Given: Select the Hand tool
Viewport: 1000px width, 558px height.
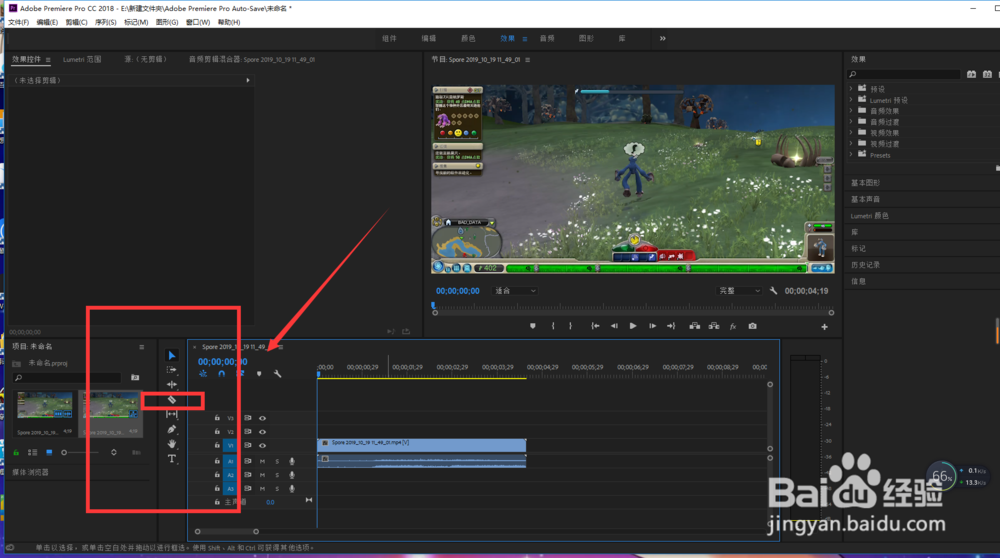Looking at the screenshot, I should click(172, 444).
